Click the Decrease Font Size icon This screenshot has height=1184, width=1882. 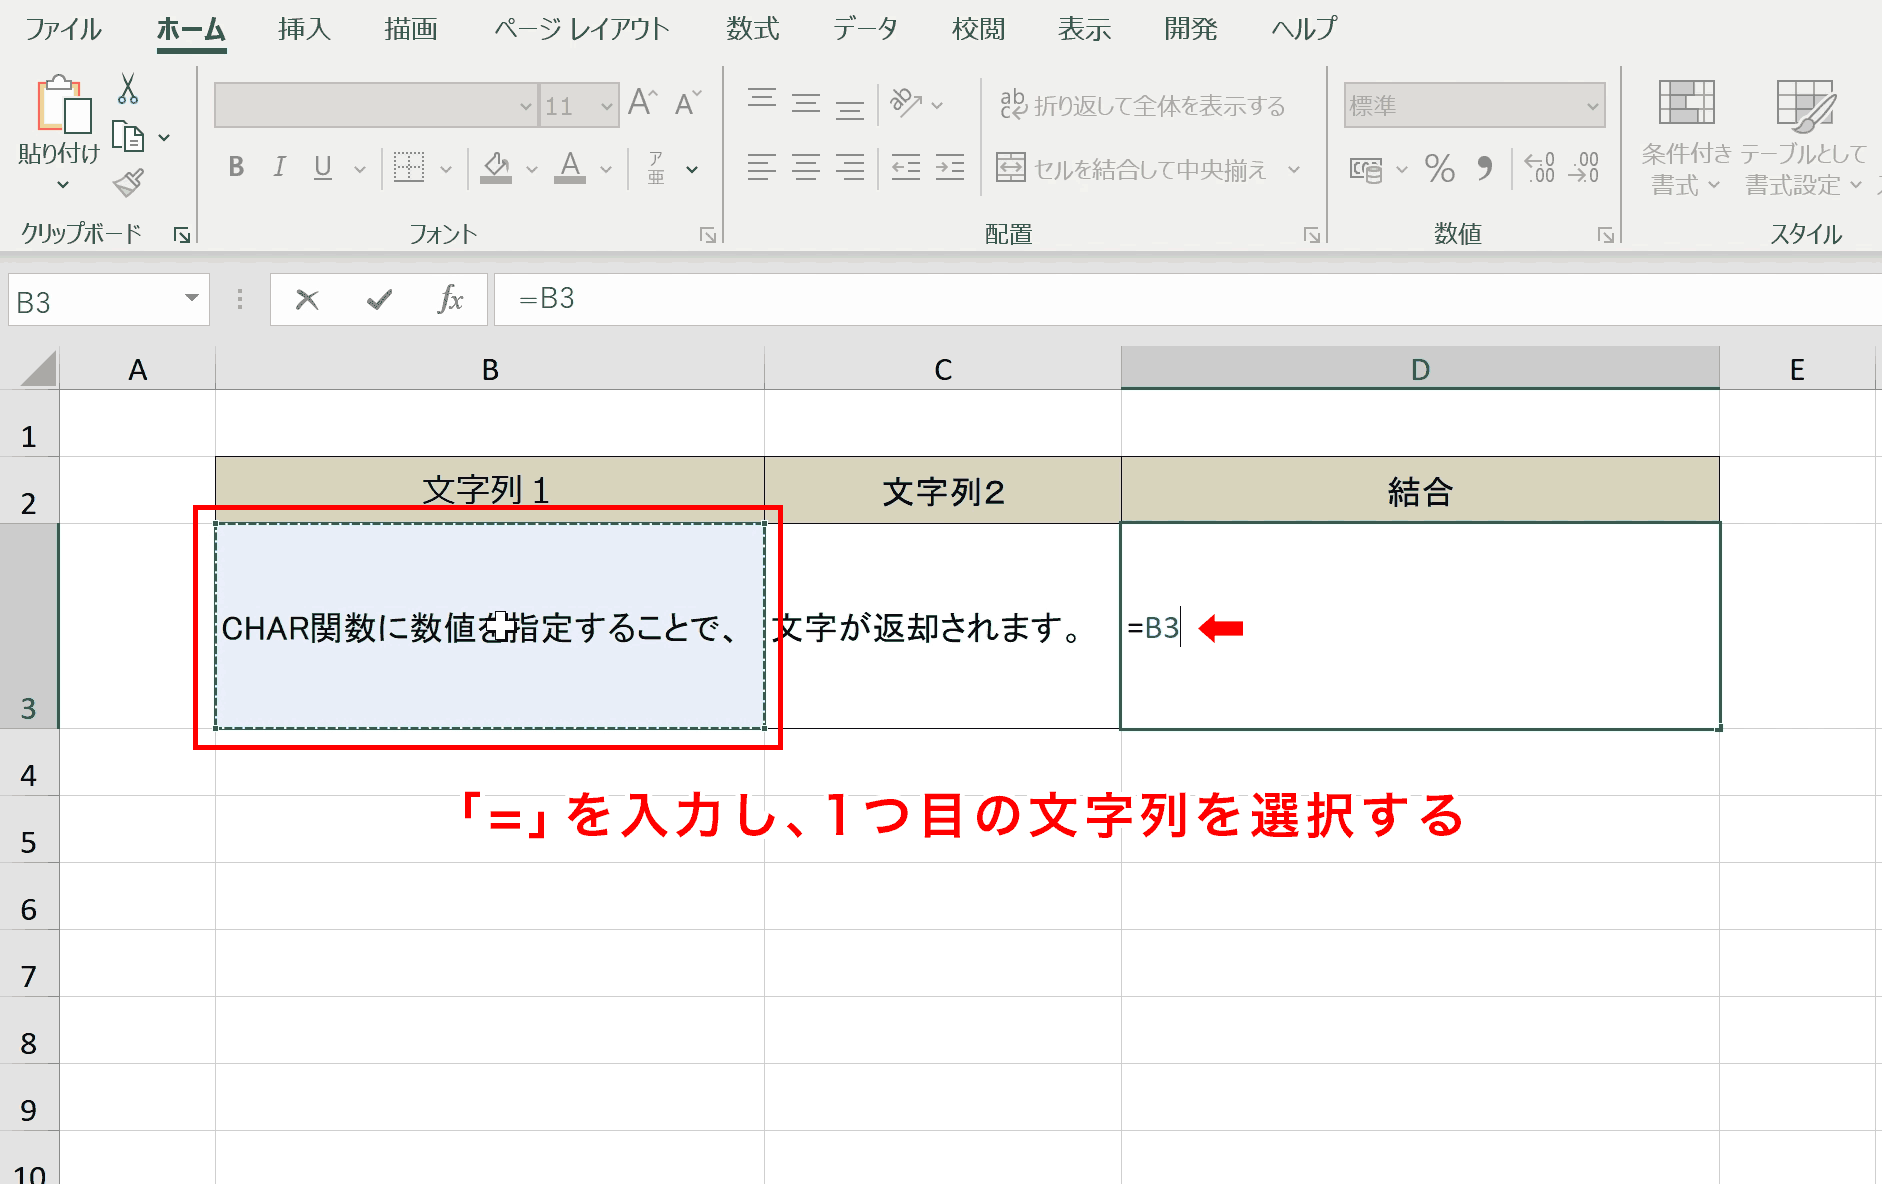(x=688, y=103)
